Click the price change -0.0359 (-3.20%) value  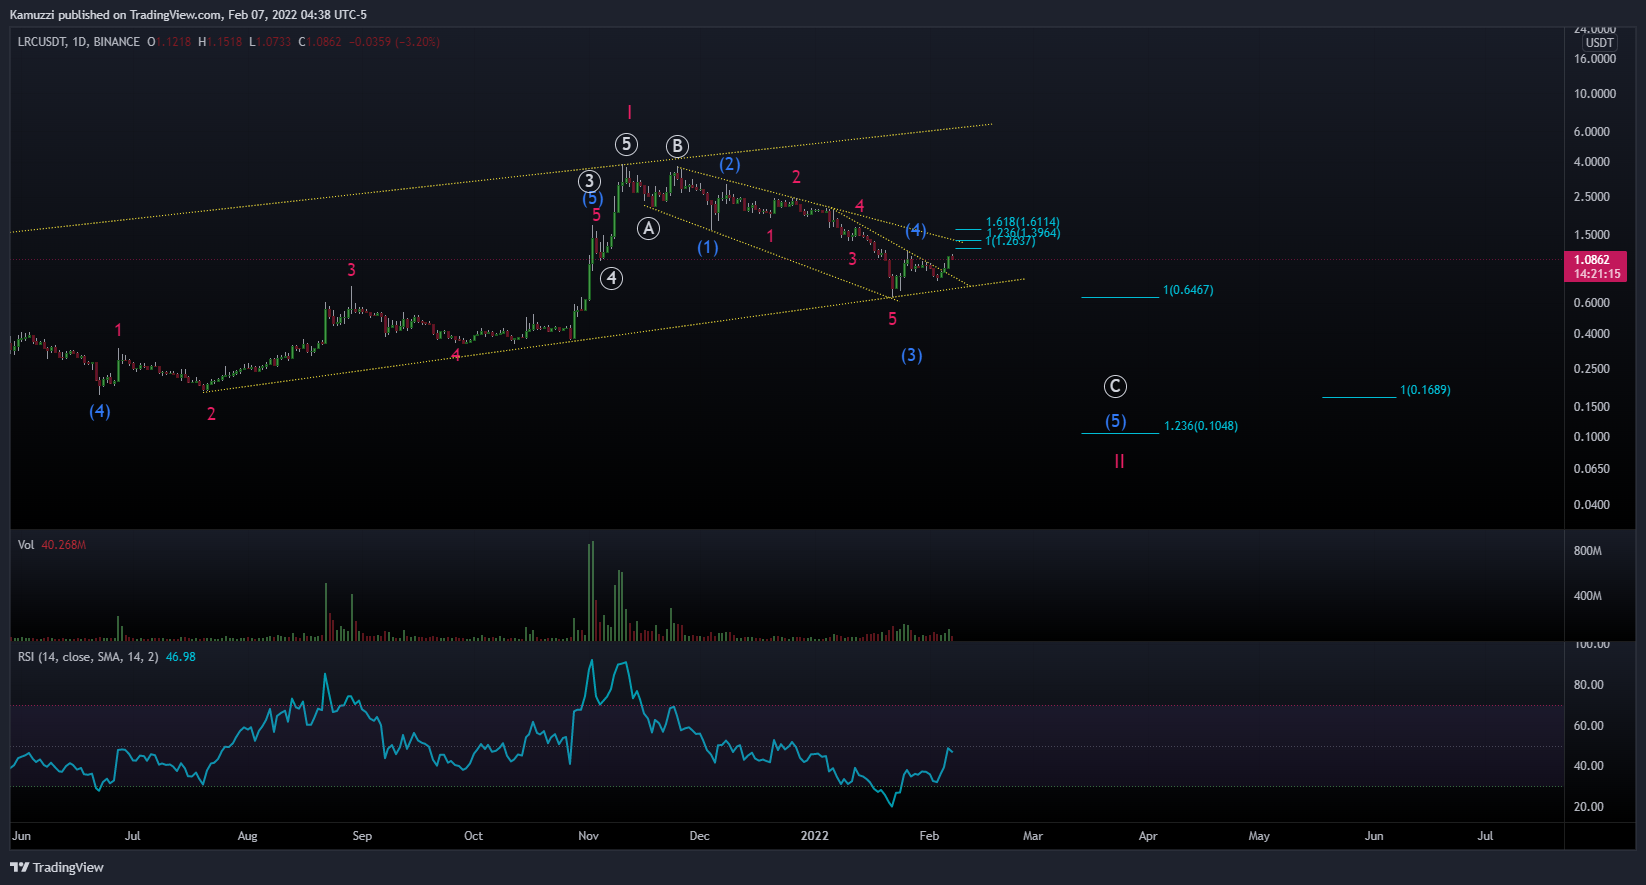(394, 42)
